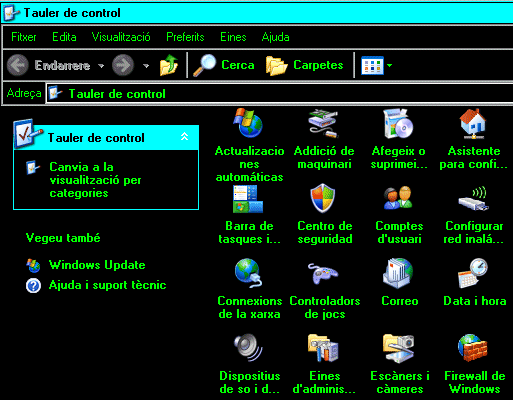Open the Eines menu
This screenshot has height=400, width=513.
[233, 37]
